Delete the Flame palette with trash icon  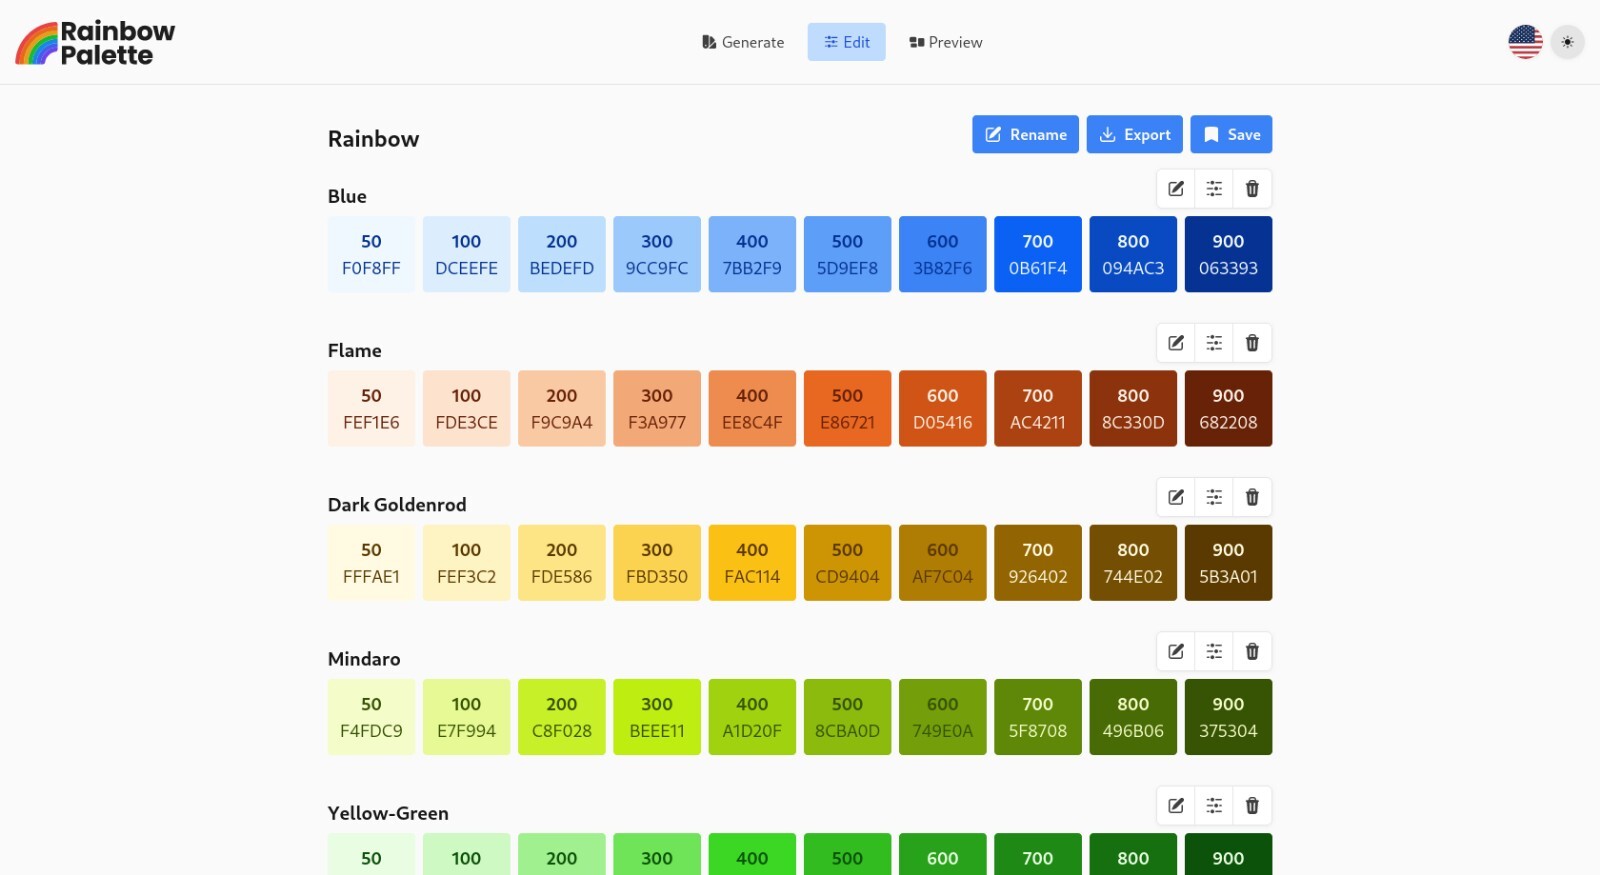tap(1252, 343)
